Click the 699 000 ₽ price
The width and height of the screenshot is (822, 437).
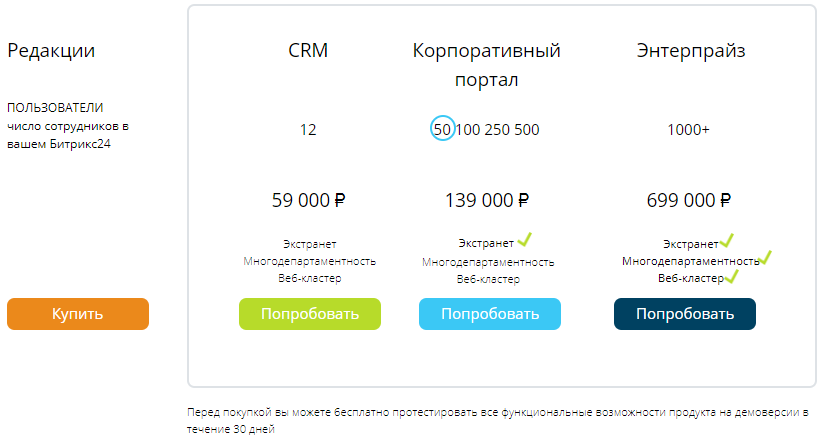point(689,200)
